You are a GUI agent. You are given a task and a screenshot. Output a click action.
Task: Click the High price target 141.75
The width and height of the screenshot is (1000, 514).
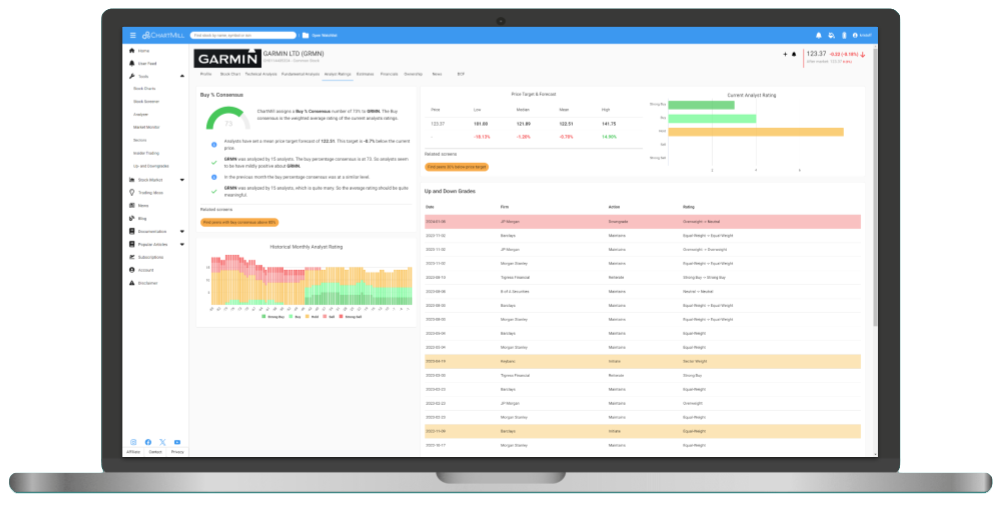[x=608, y=124]
